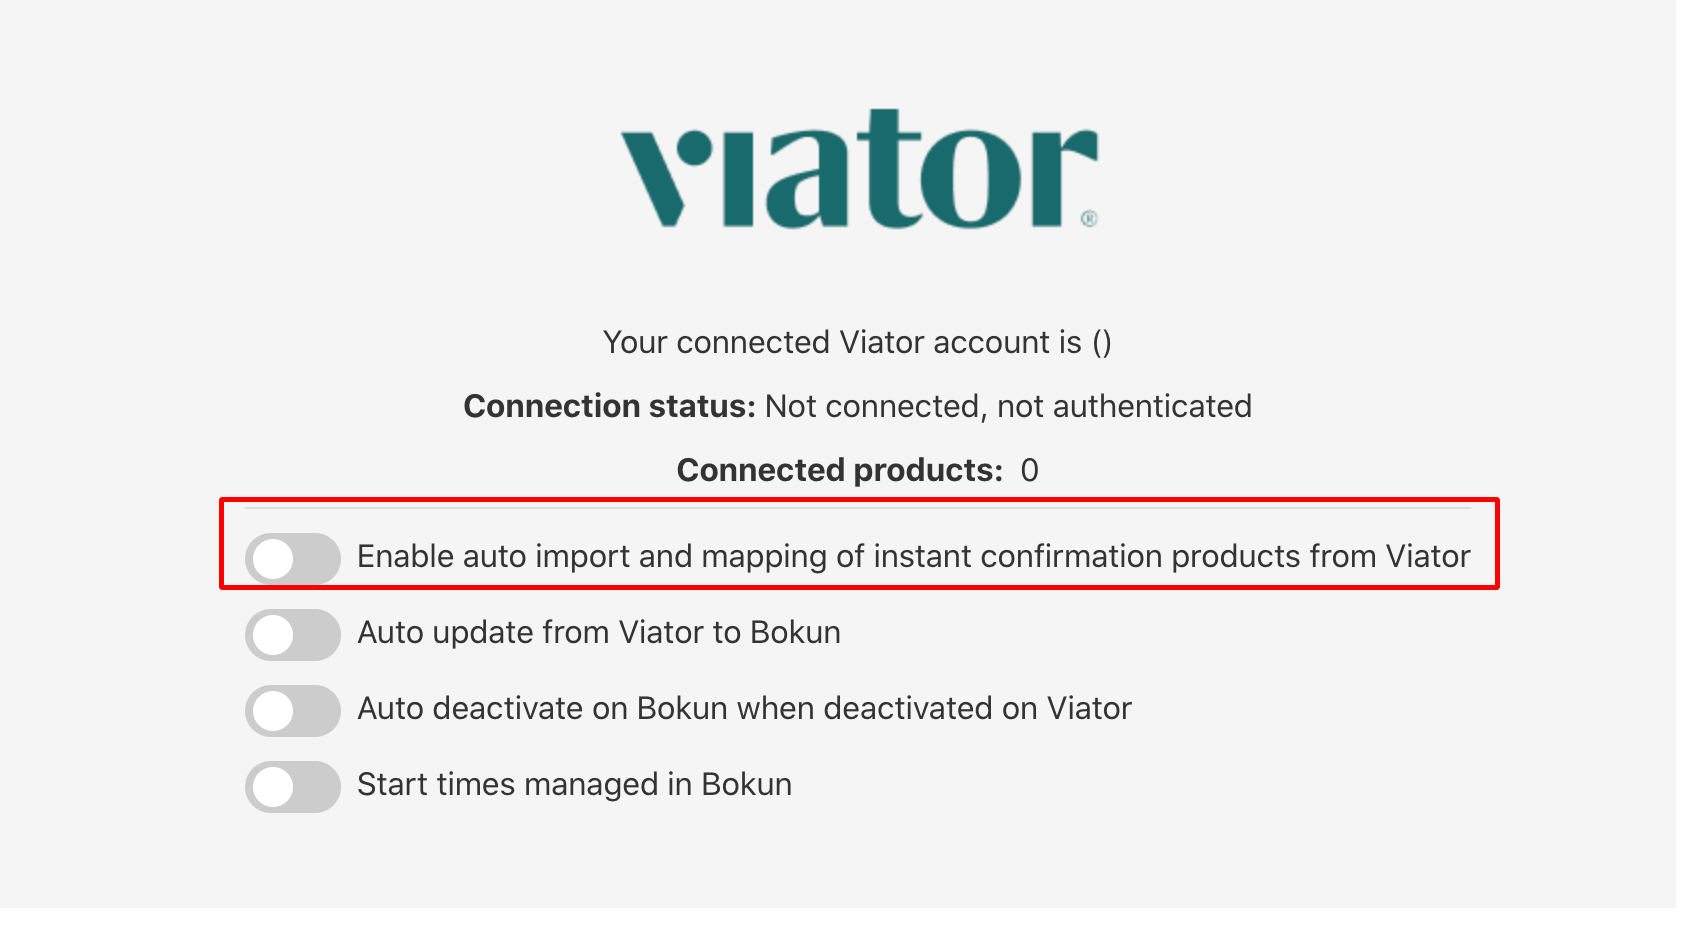Click the word 'Bokun' in Start times label
Screen dimensions: 1696x928
click(746, 784)
